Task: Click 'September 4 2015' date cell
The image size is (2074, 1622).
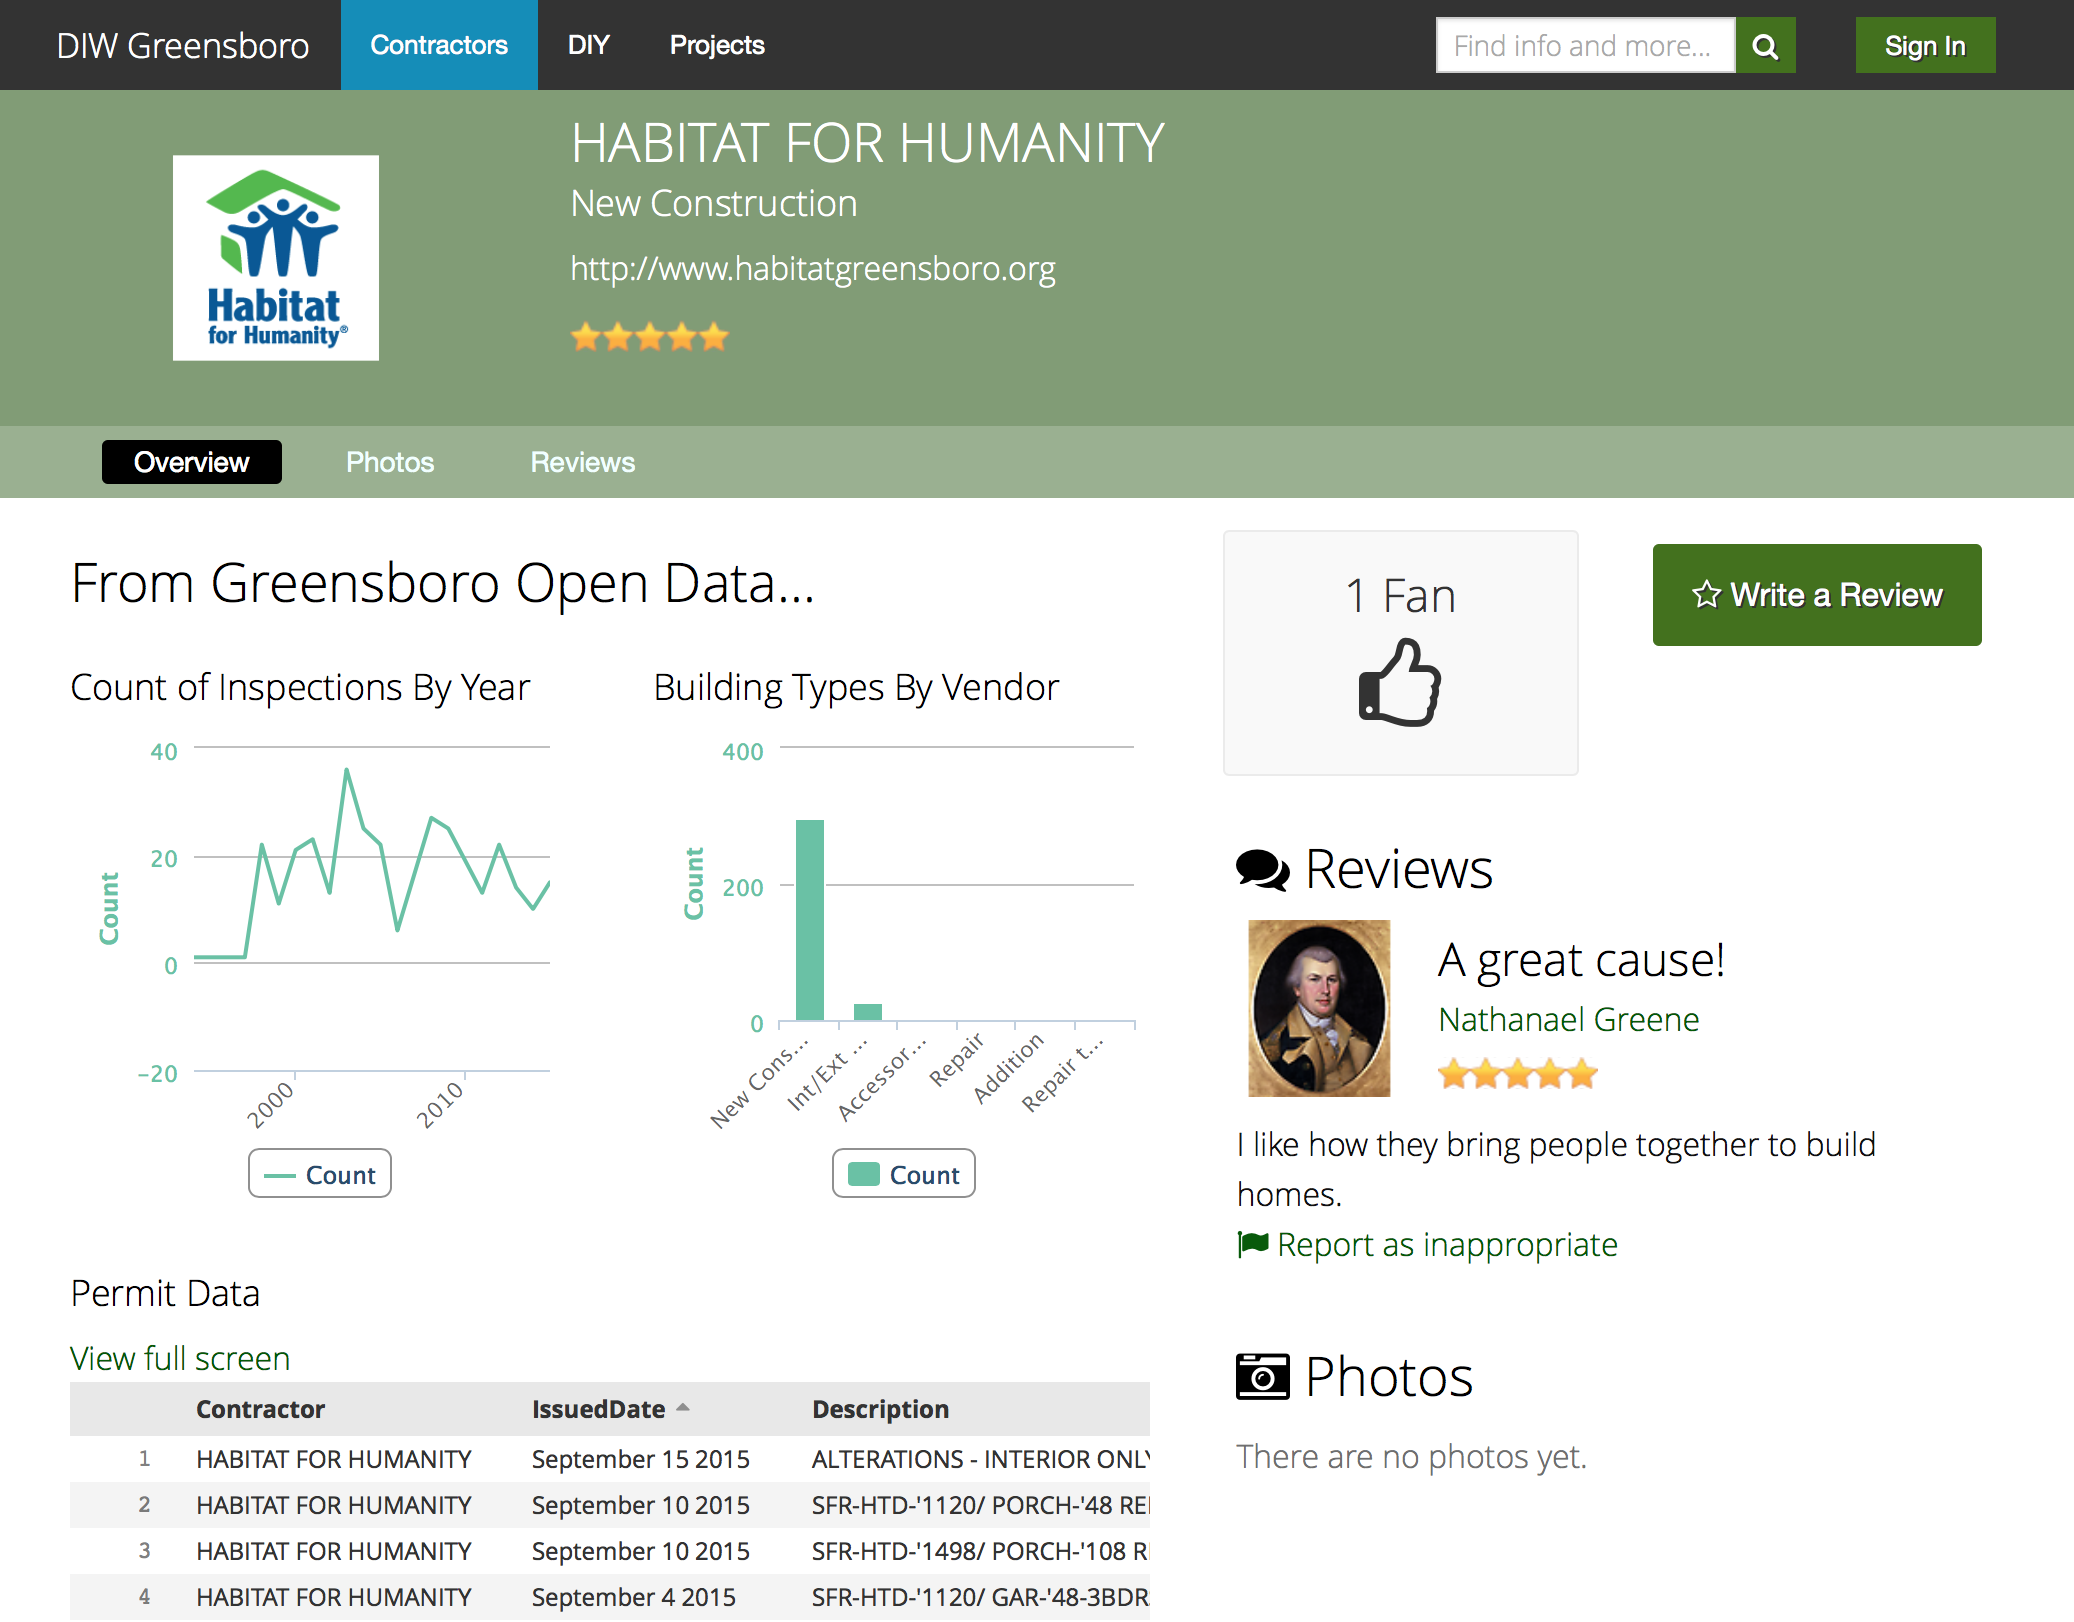Action: [x=634, y=1597]
